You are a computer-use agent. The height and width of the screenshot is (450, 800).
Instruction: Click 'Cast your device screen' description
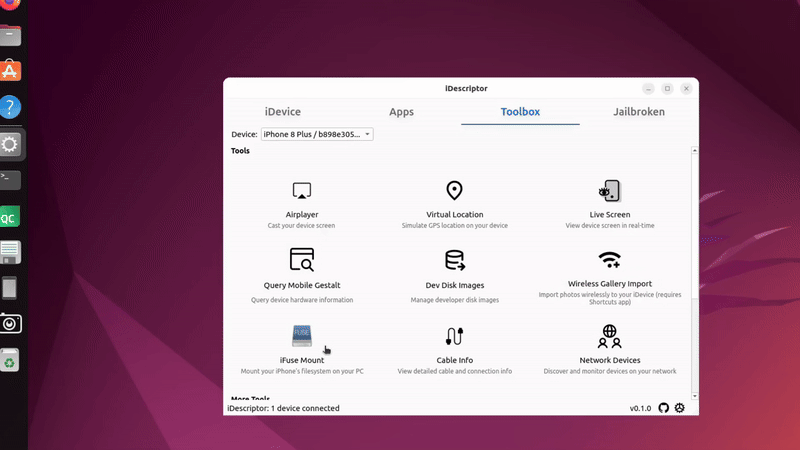tap(302, 226)
